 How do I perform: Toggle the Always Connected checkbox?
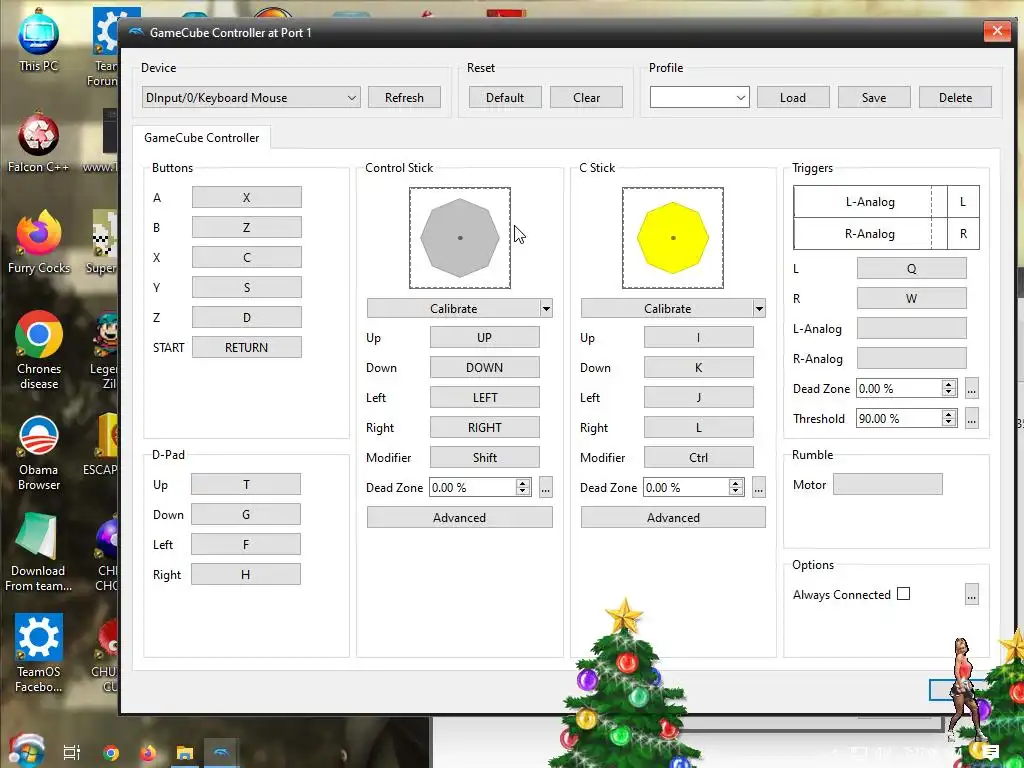[x=903, y=594]
